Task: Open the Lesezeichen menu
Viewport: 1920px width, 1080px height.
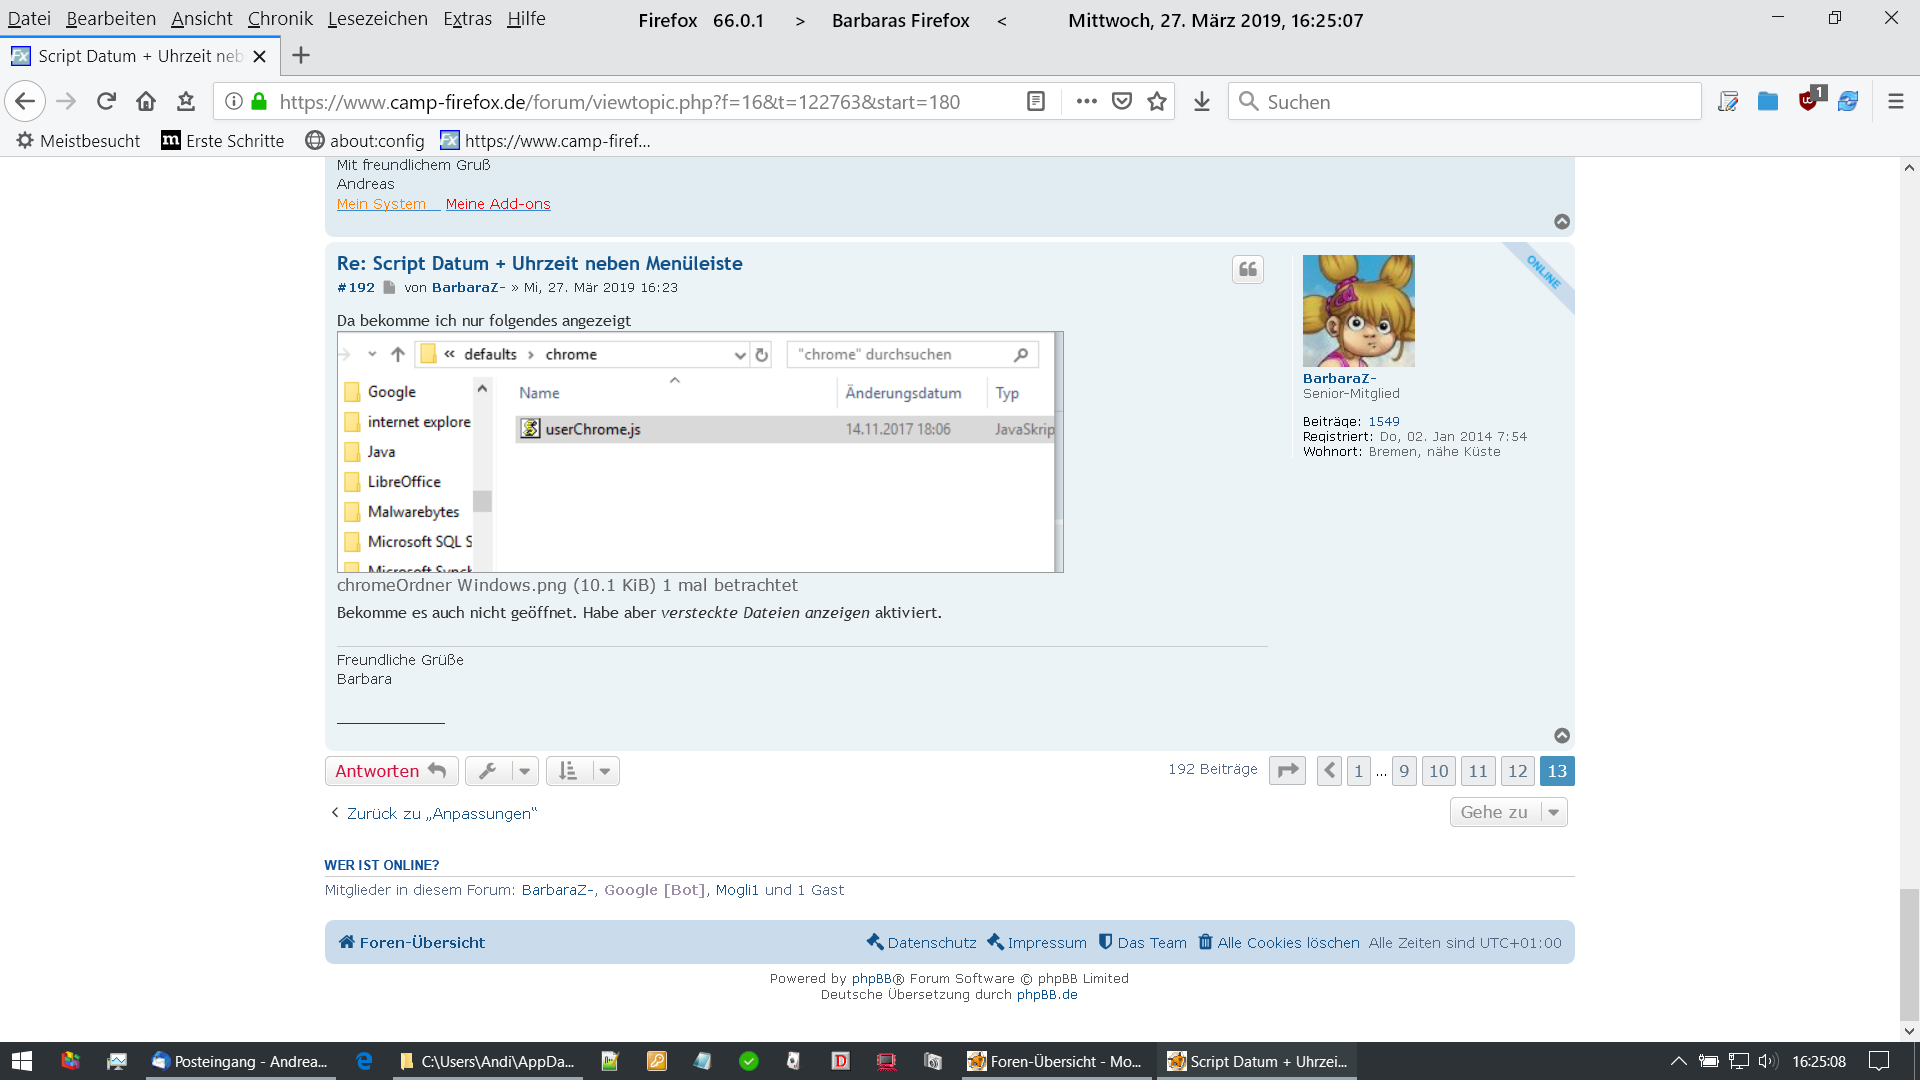Action: (377, 19)
